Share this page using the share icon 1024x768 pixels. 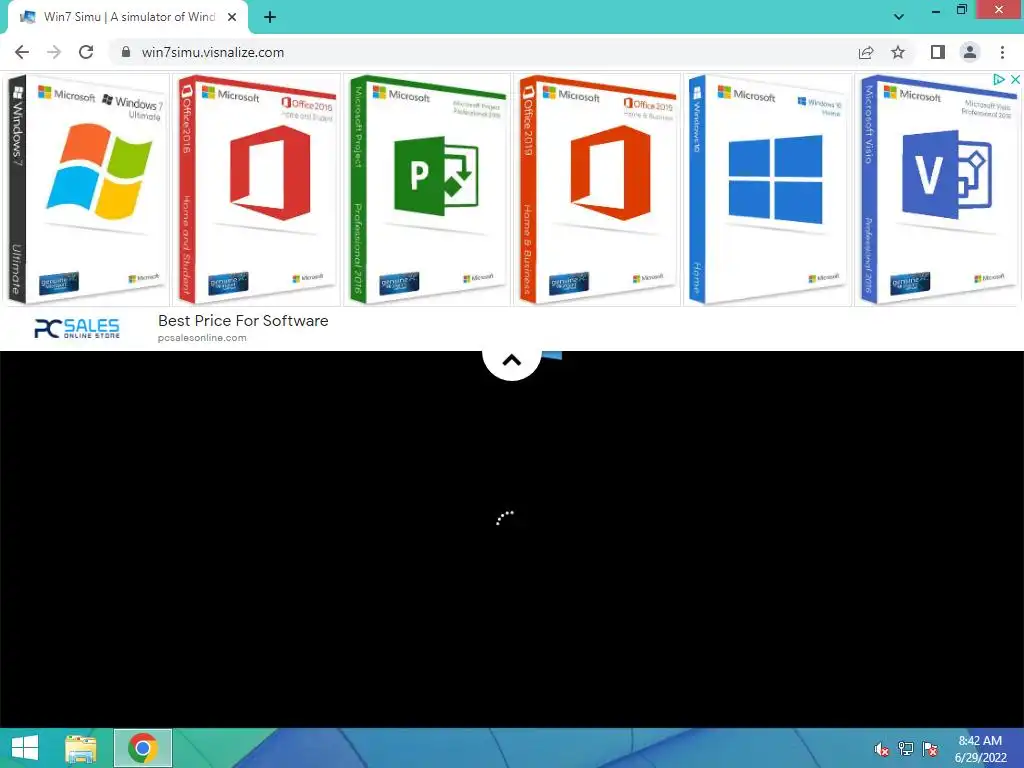click(866, 52)
